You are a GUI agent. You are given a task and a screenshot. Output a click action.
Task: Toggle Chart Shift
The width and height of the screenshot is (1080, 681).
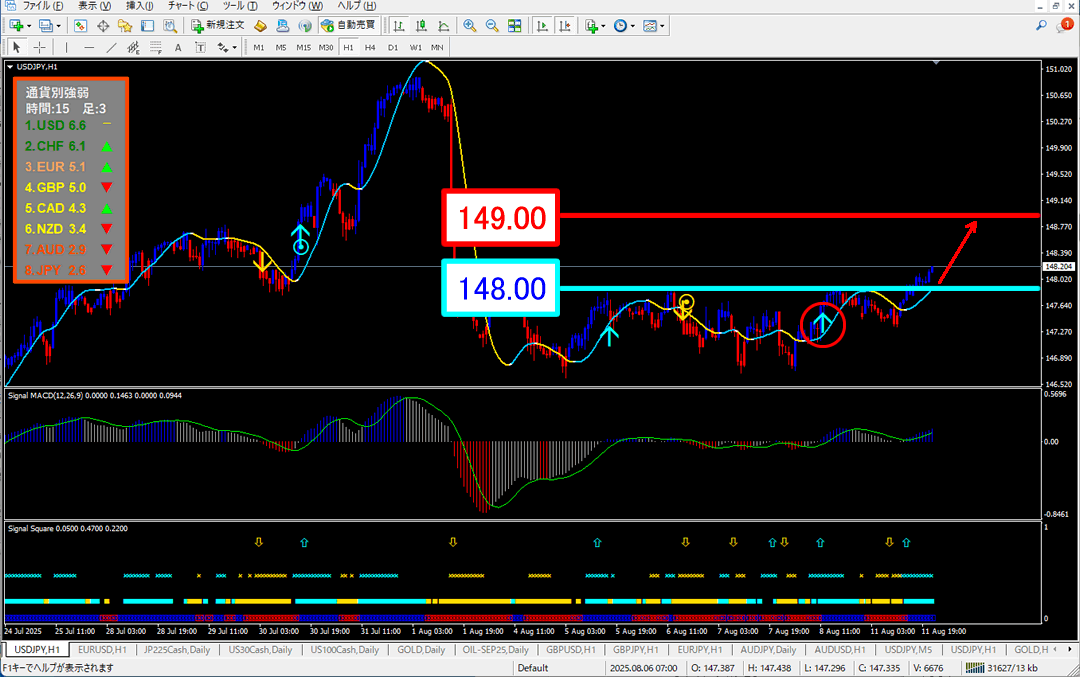pos(565,25)
